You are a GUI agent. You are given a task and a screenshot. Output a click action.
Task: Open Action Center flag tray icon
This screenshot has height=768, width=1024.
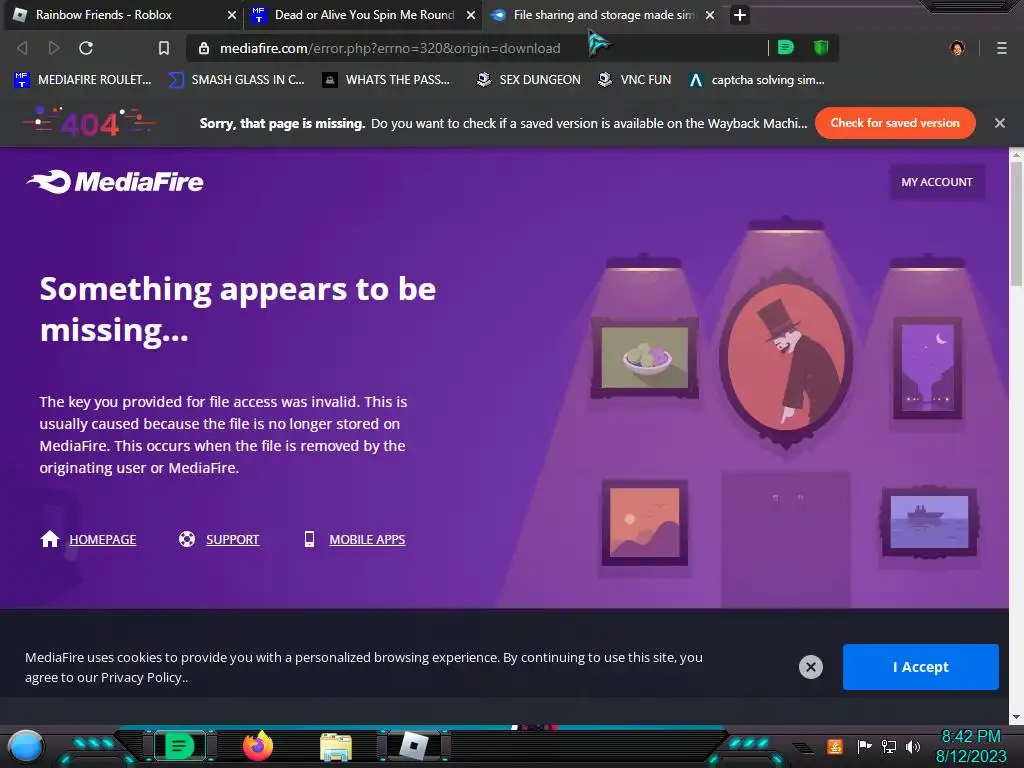864,746
